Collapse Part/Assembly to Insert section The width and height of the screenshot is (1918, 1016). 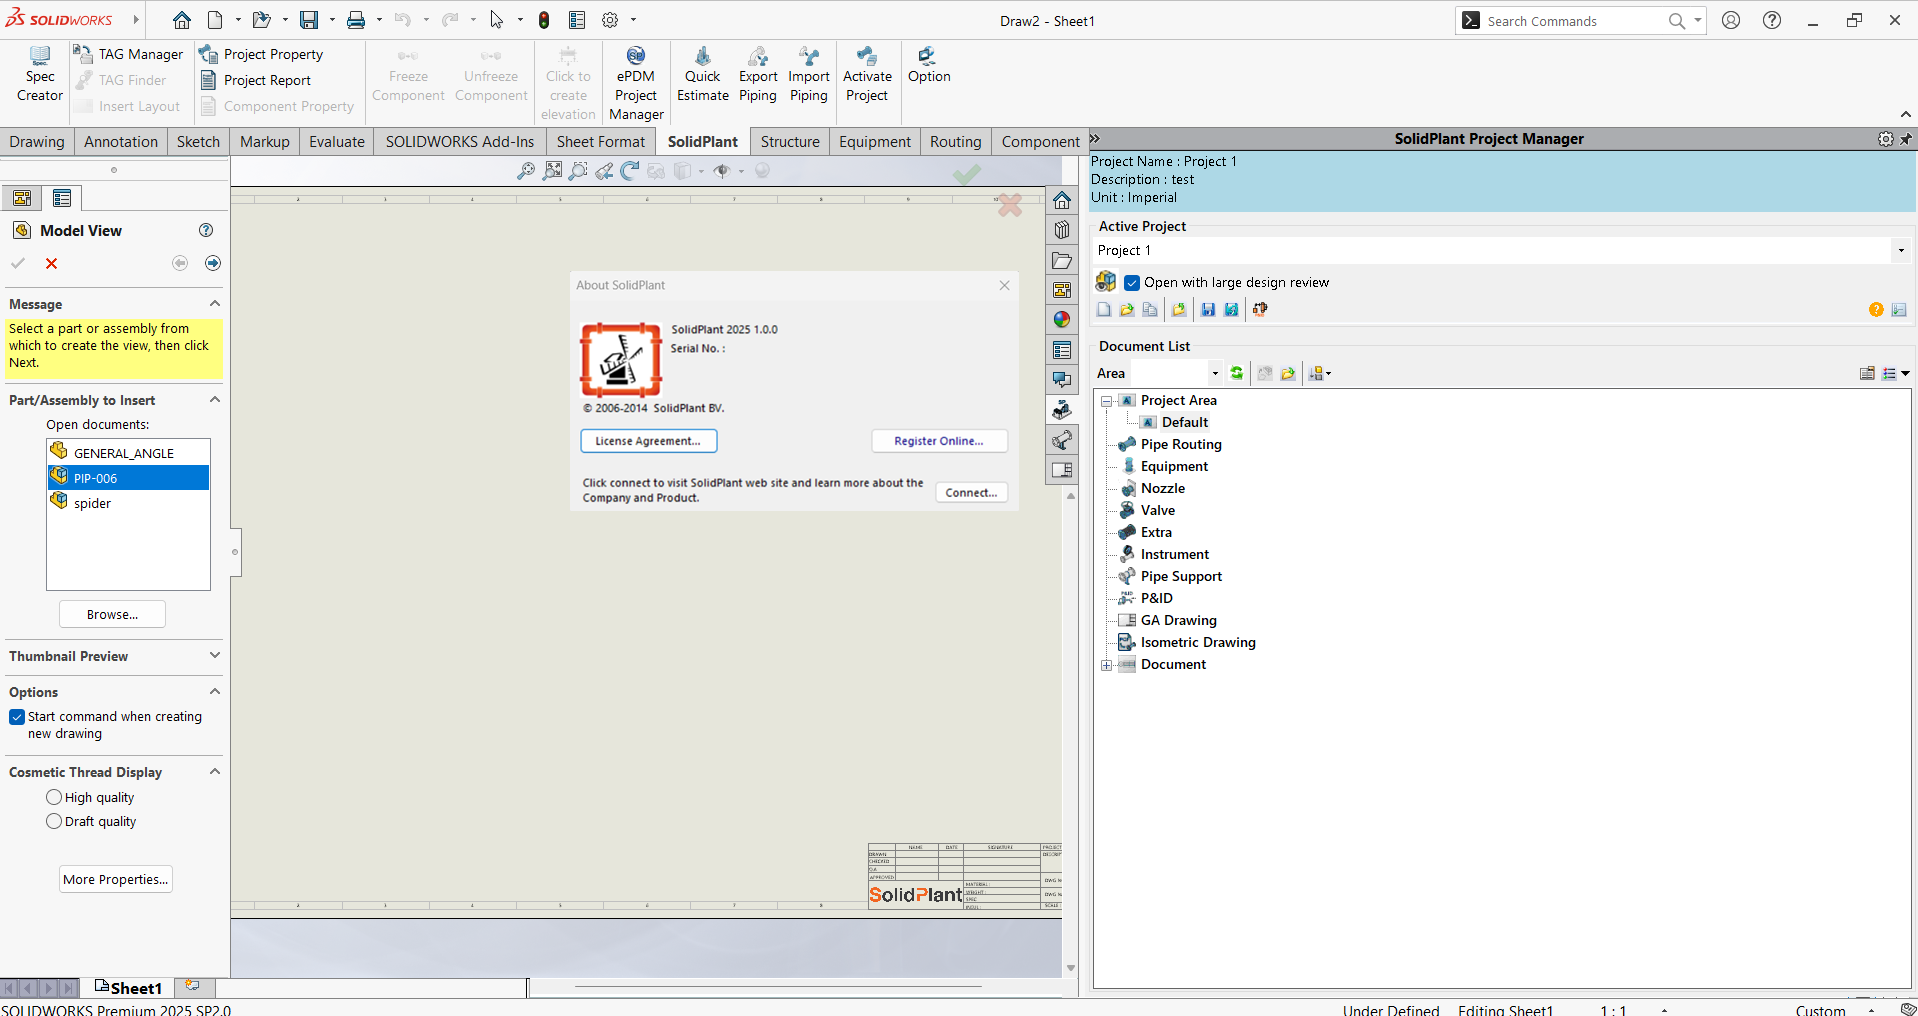click(214, 399)
